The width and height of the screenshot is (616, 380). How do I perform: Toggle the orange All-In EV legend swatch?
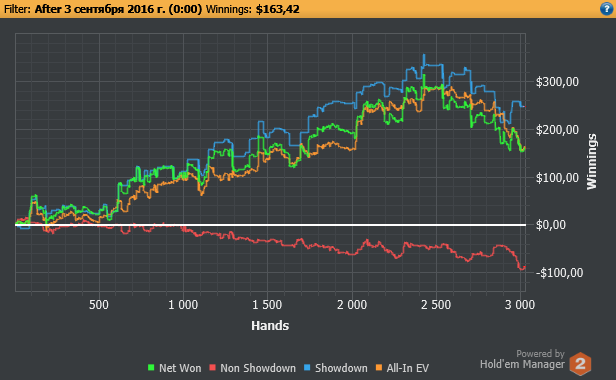[x=379, y=368]
